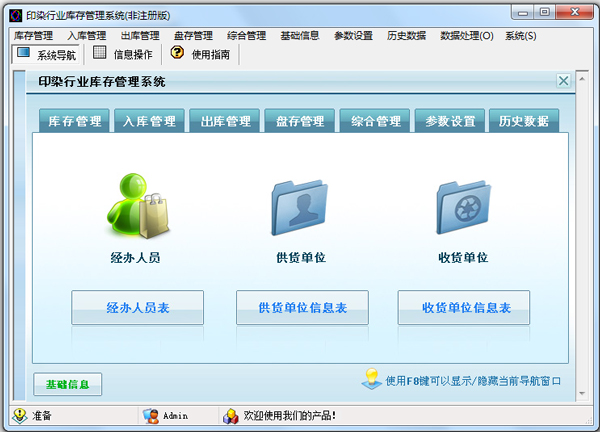Image resolution: width=600 pixels, height=432 pixels.
Task: Click the Admin user icon in status bar
Action: [151, 416]
